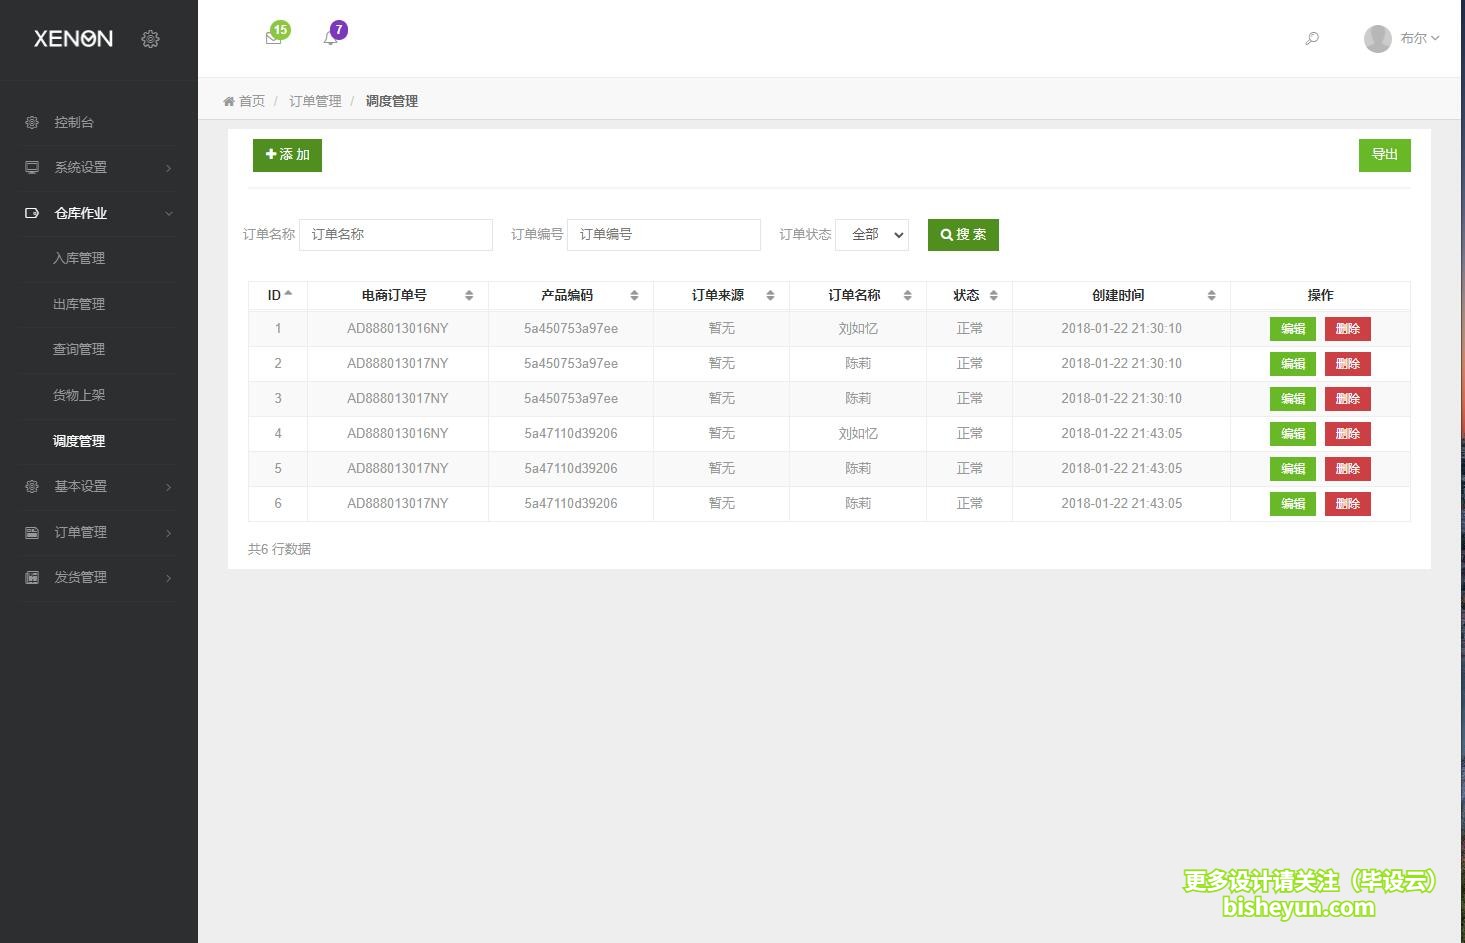Open the mail inbox icon with 15 badge

(273, 38)
